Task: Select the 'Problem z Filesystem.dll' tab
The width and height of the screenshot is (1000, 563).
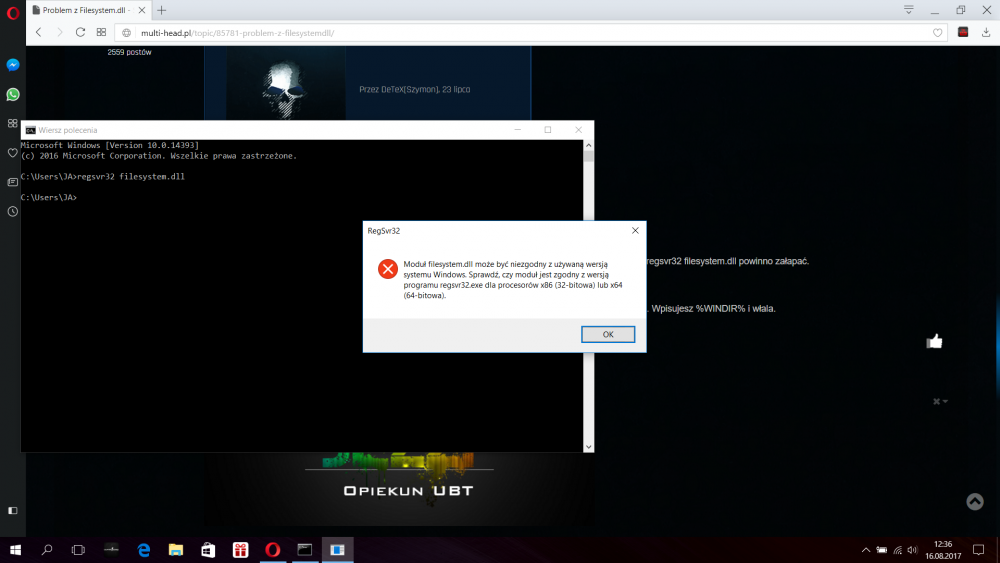Action: point(85,10)
